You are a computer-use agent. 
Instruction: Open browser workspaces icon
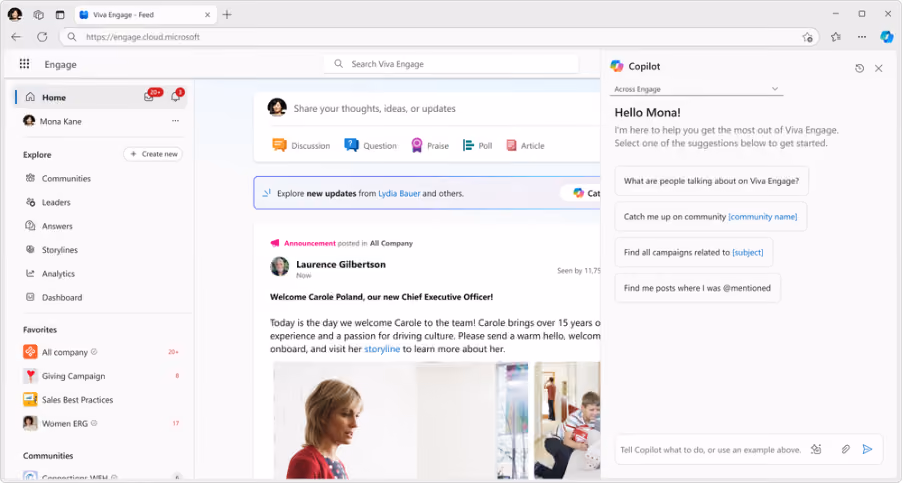(38, 14)
